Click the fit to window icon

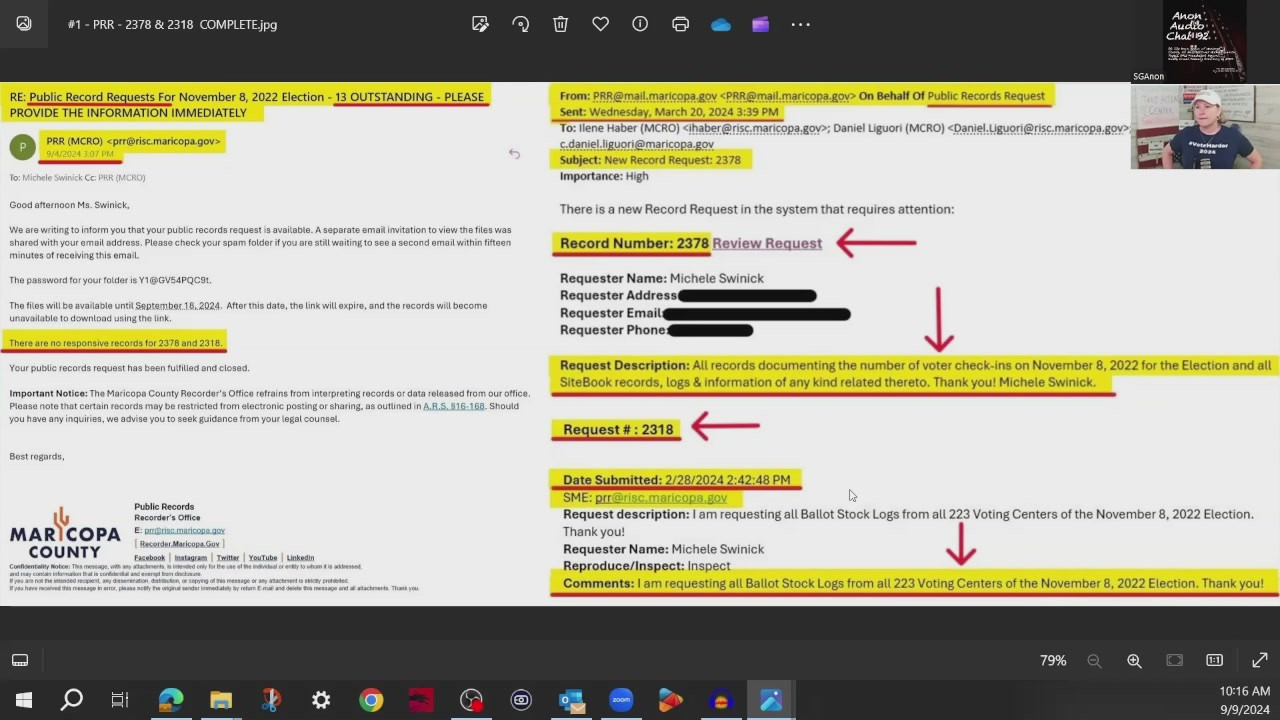coord(1174,660)
